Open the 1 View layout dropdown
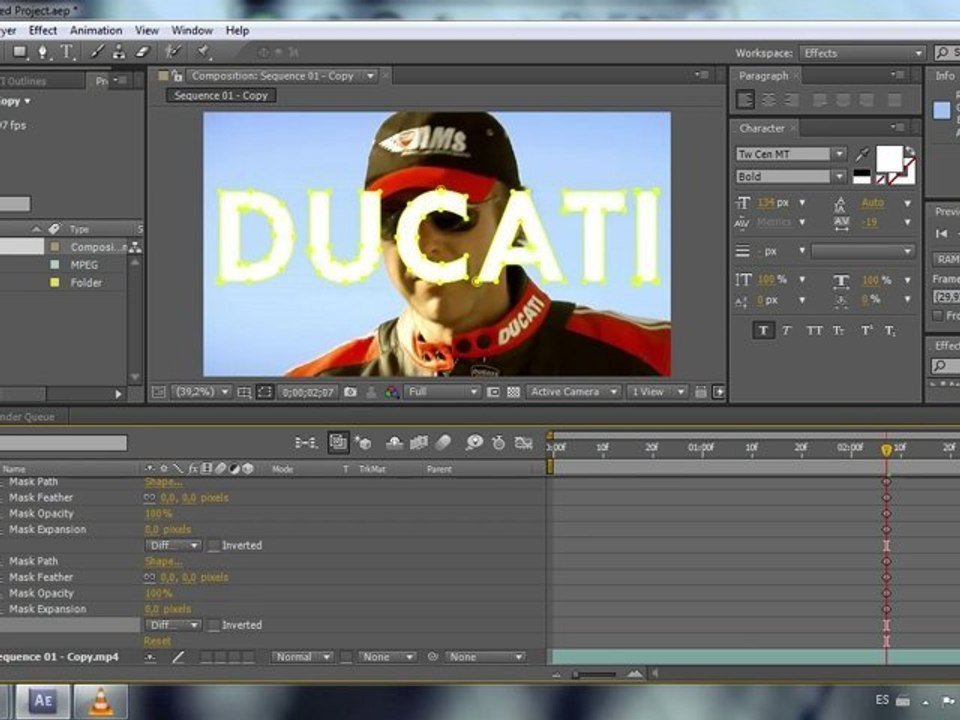 click(658, 392)
